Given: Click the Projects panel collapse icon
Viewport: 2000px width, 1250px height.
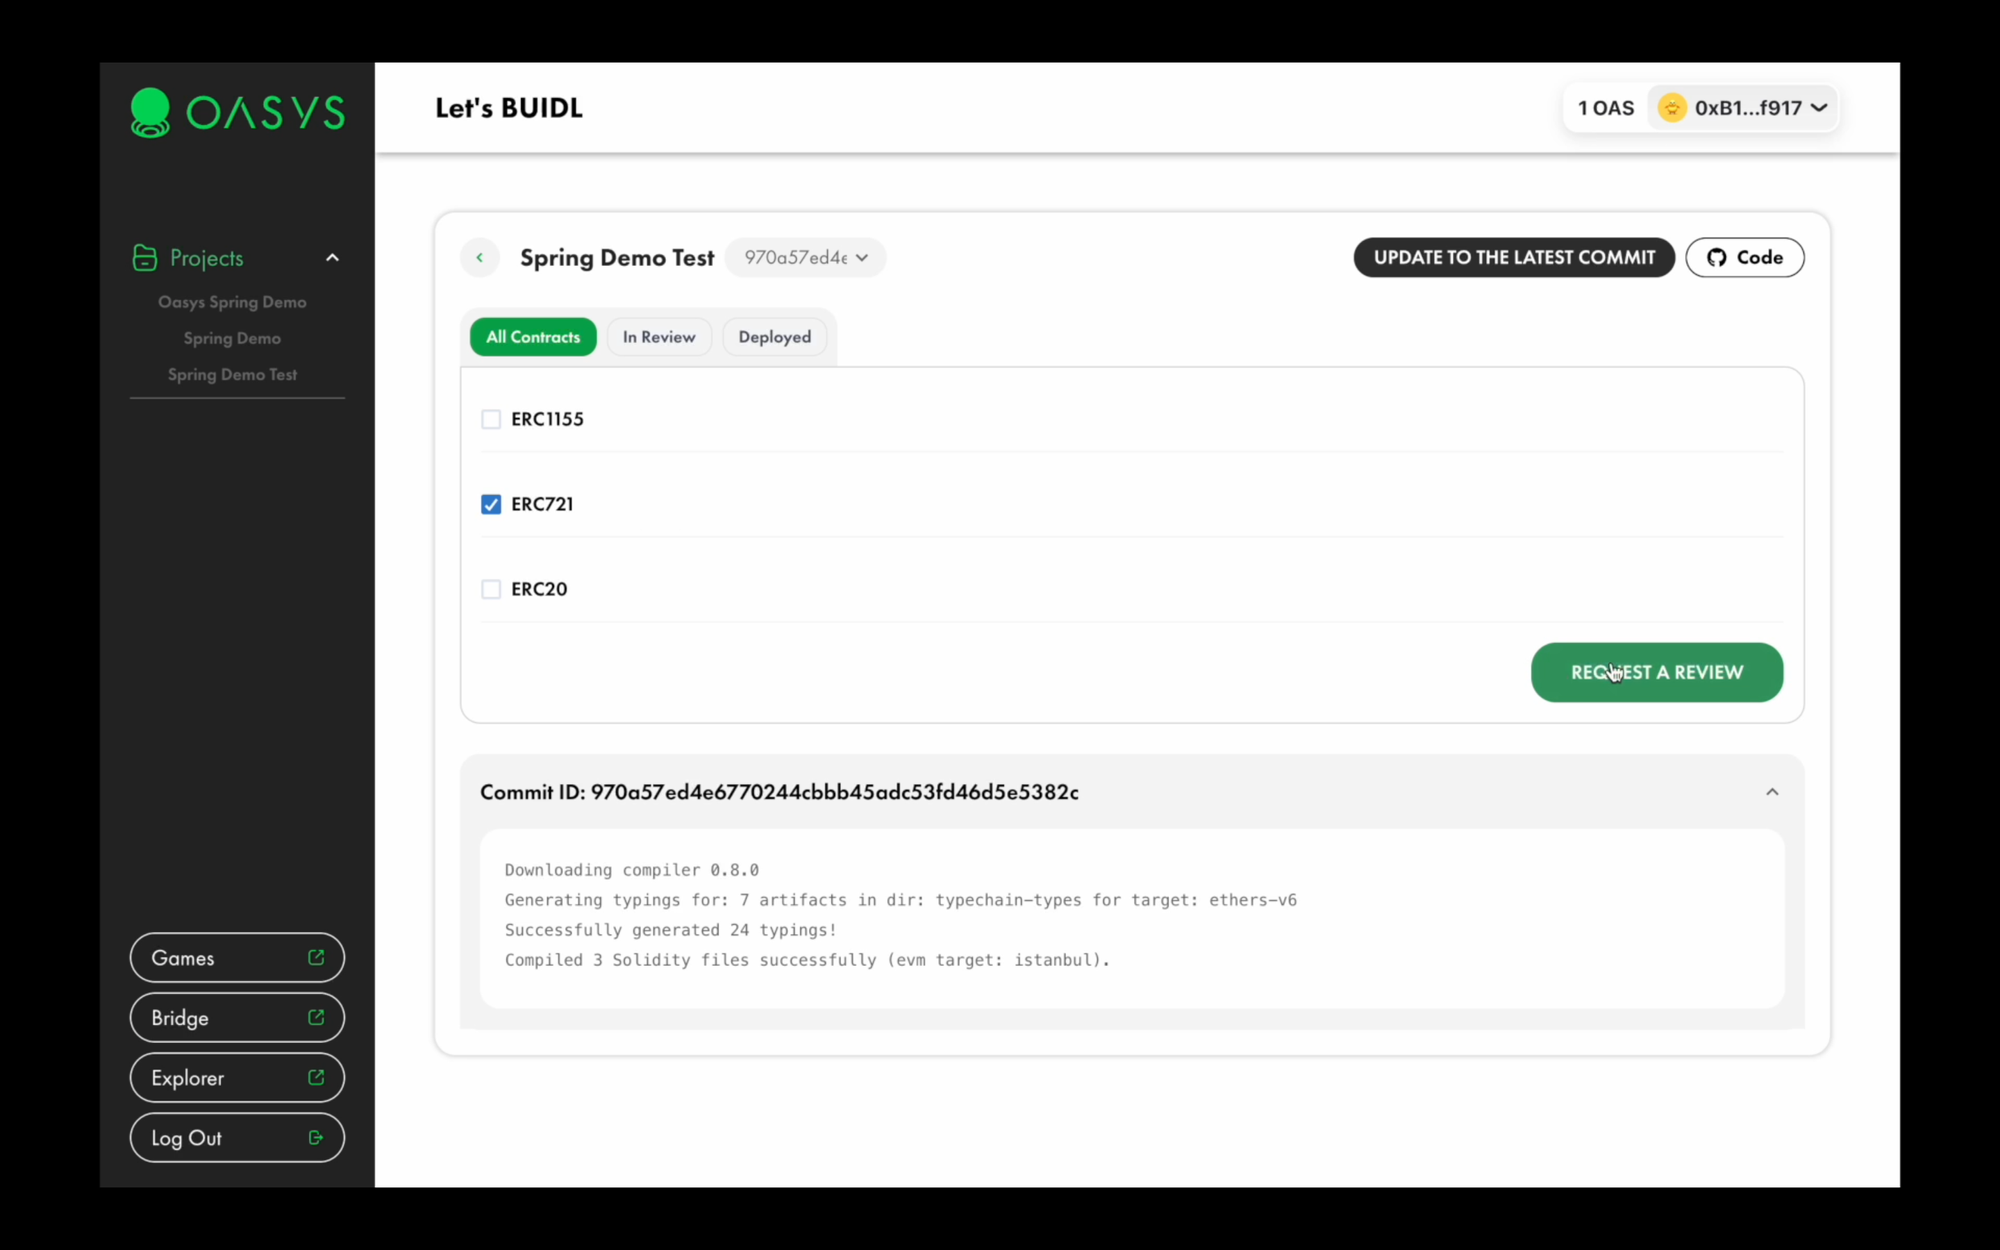Looking at the screenshot, I should (x=331, y=256).
